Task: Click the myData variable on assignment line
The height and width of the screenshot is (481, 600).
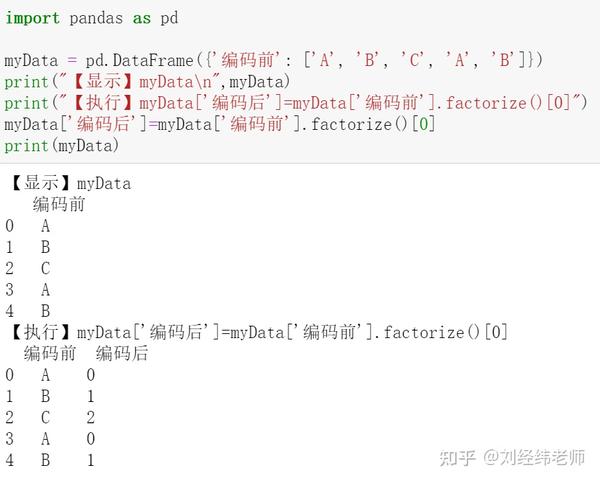Action: coord(31,60)
